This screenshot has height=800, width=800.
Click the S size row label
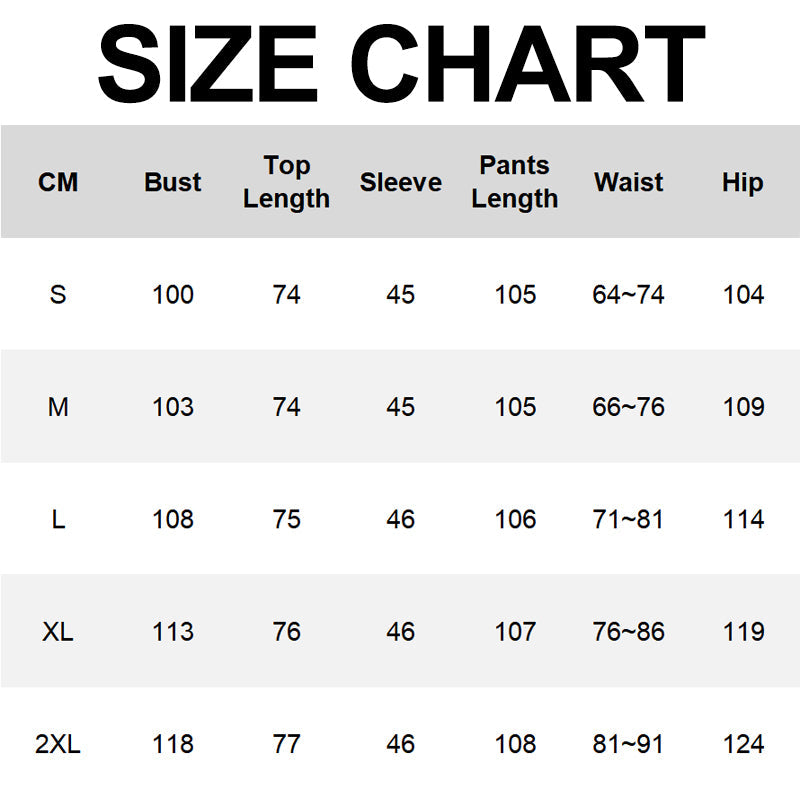click(x=58, y=295)
